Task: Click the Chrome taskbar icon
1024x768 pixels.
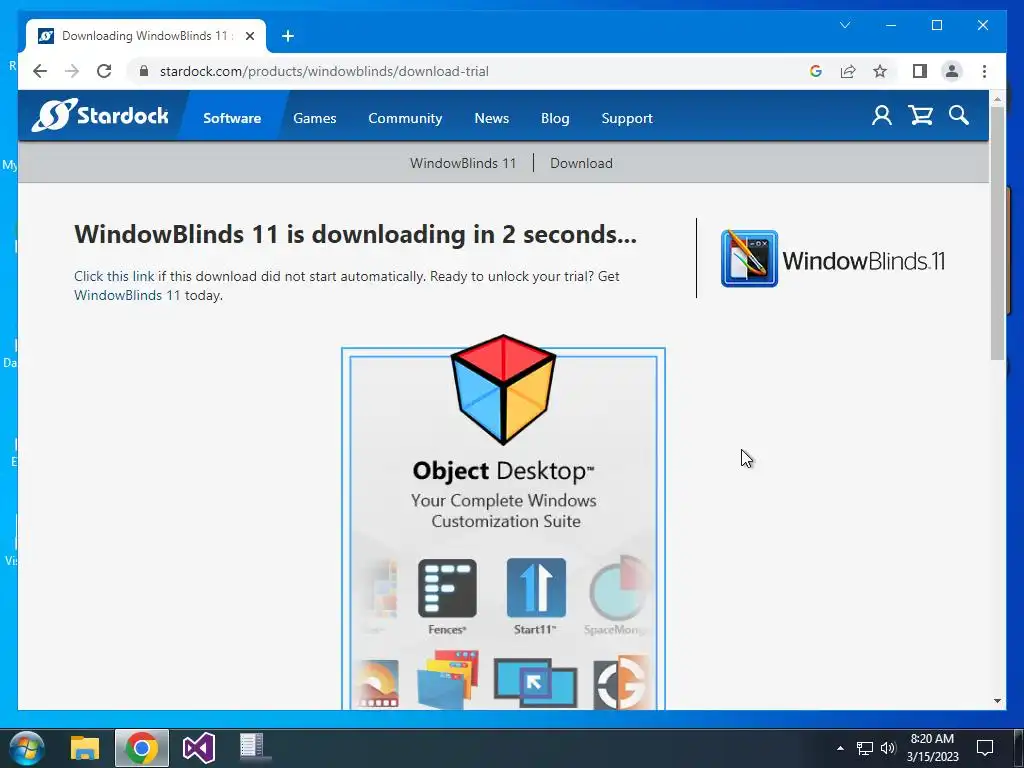Action: click(x=142, y=748)
